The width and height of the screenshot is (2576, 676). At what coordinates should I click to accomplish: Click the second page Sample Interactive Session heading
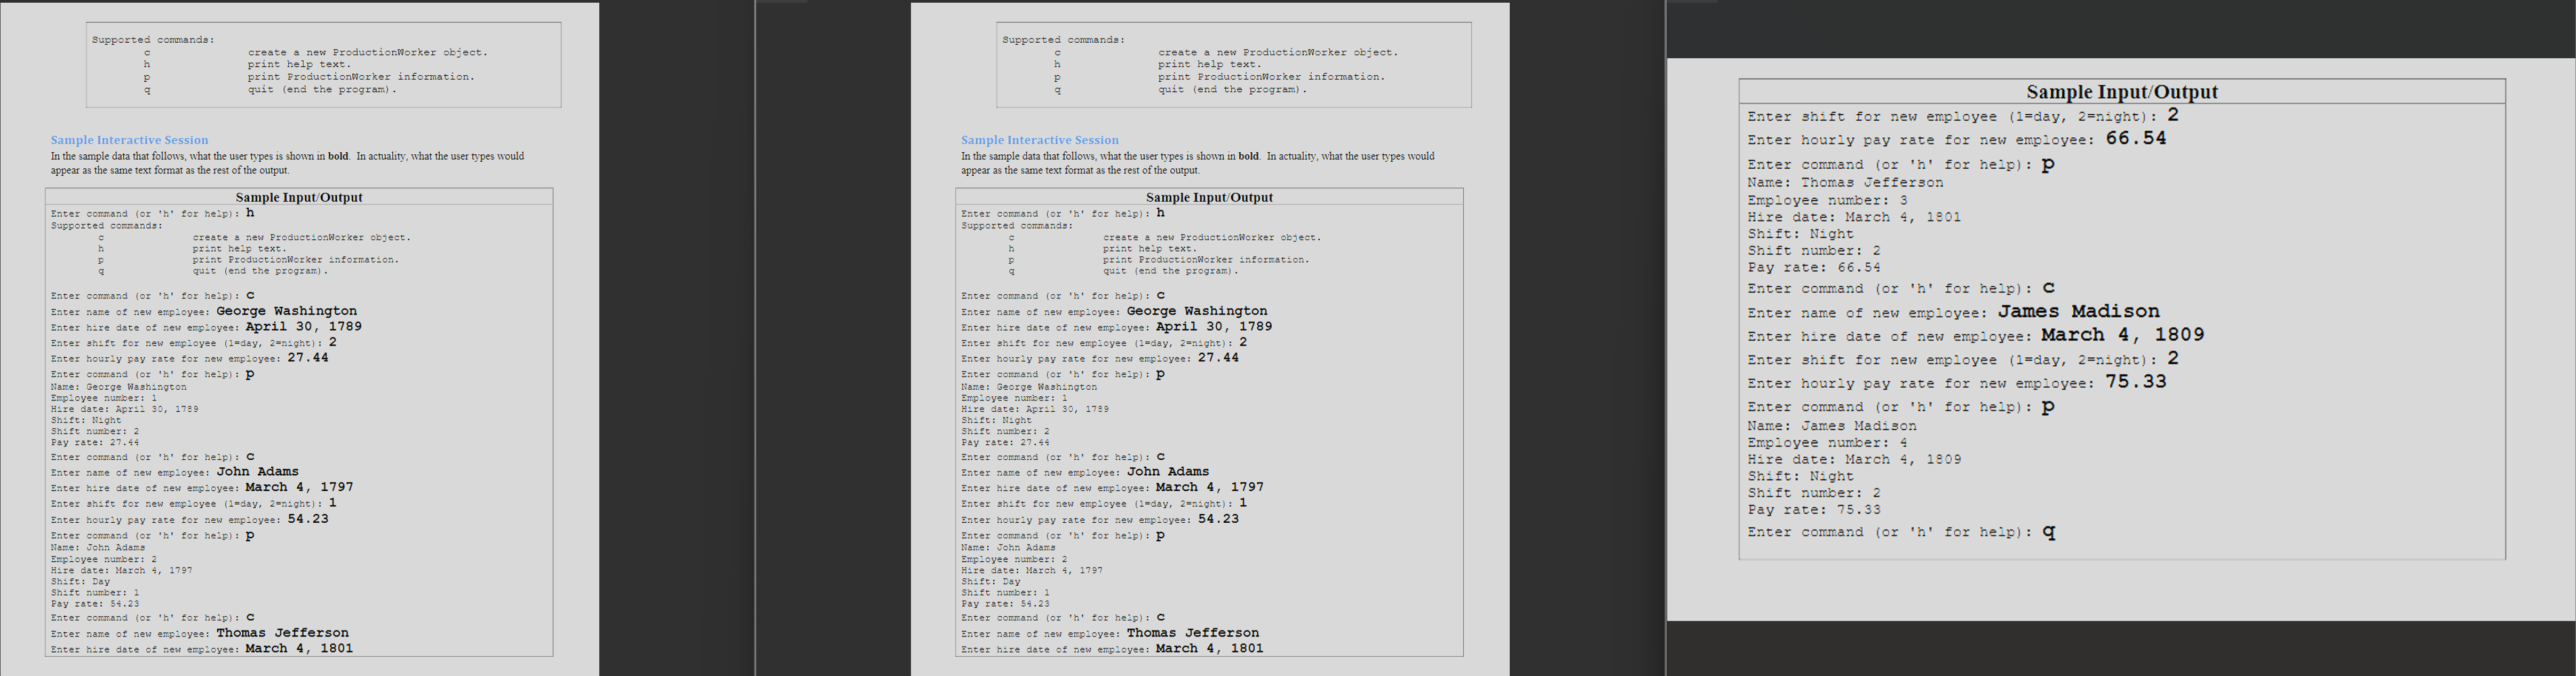pos(1038,139)
